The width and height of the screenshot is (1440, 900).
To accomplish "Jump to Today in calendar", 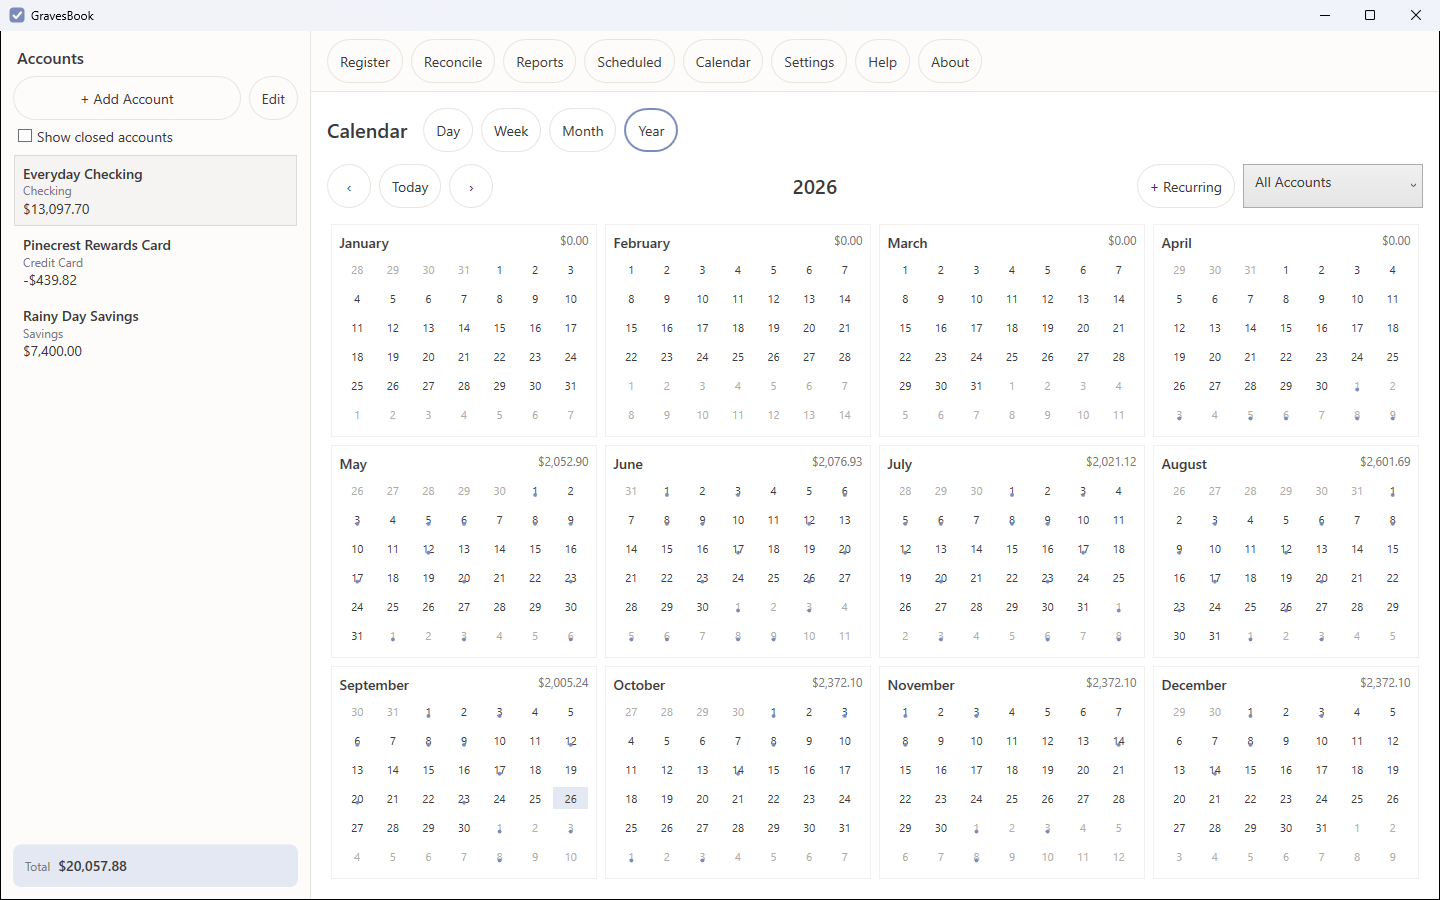I will pos(410,187).
